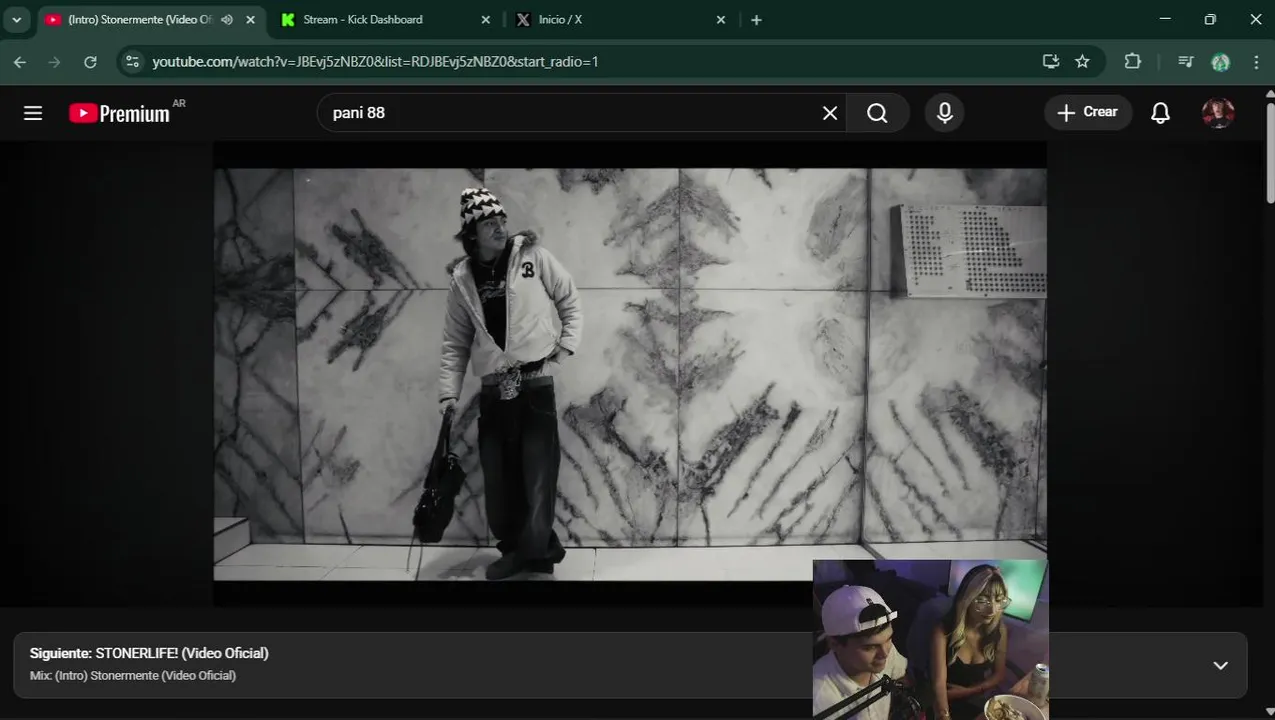The image size is (1275, 720).
Task: Open media controls icon in toolbar
Action: coord(1186,62)
